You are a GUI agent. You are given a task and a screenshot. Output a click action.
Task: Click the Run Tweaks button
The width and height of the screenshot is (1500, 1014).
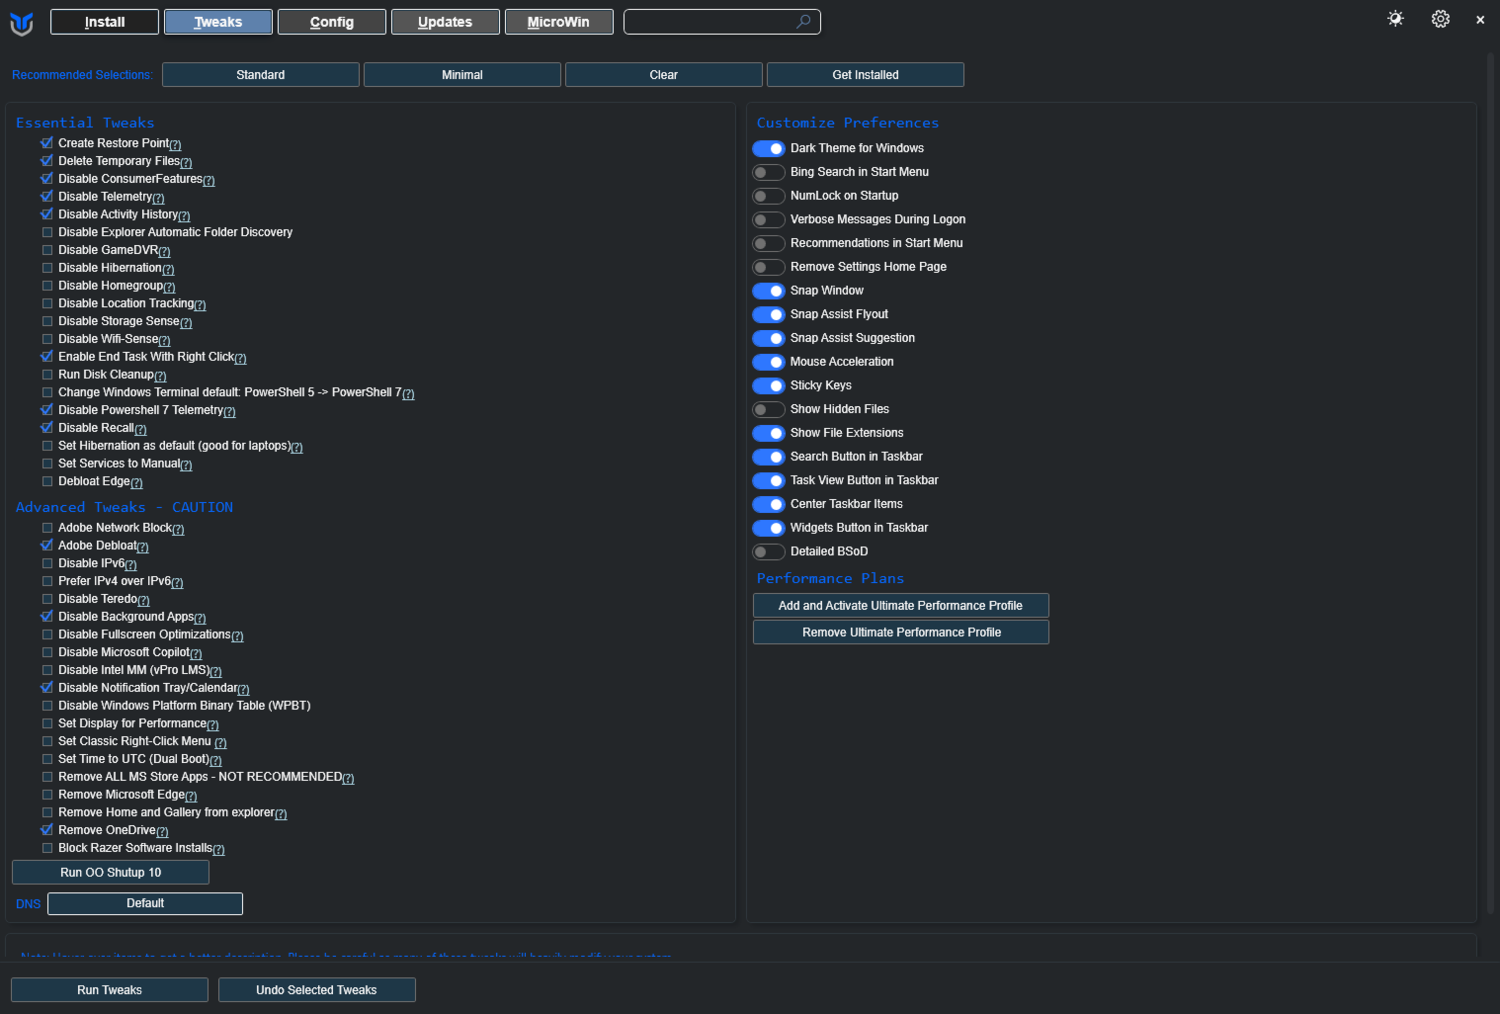pos(109,990)
